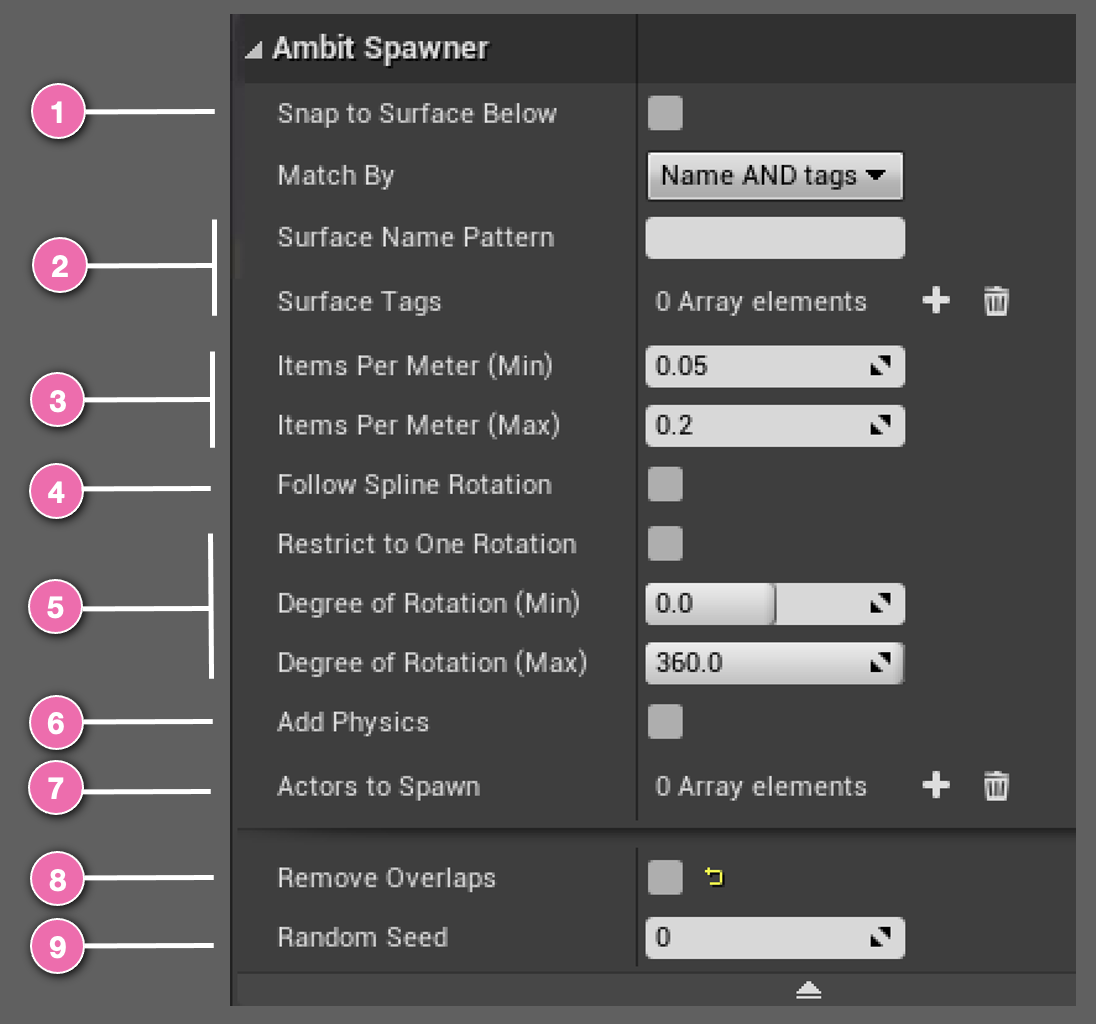This screenshot has height=1024, width=1096.
Task: Click the Degree of Rotation (Max) spin arrow icon
Action: click(x=880, y=662)
